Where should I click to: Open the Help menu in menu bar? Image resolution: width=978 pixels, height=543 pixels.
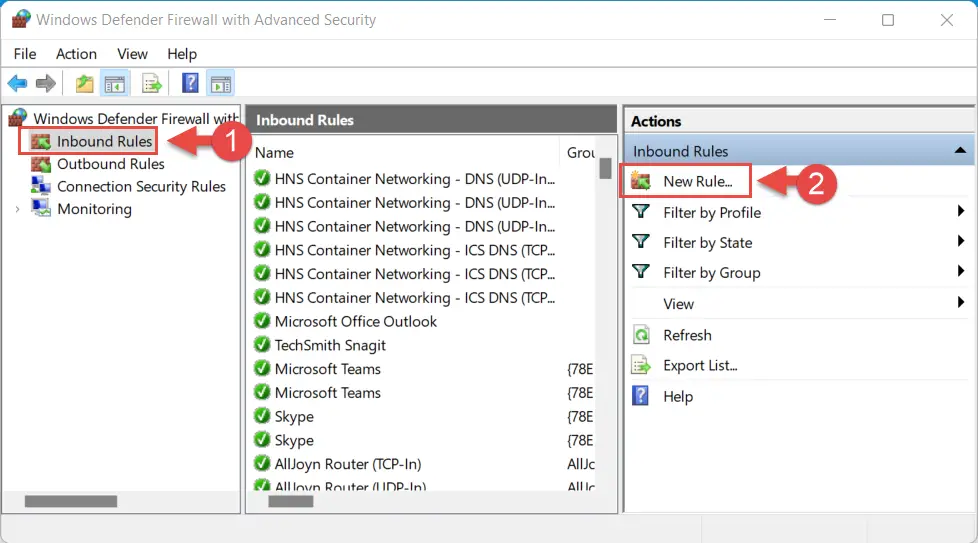182,54
